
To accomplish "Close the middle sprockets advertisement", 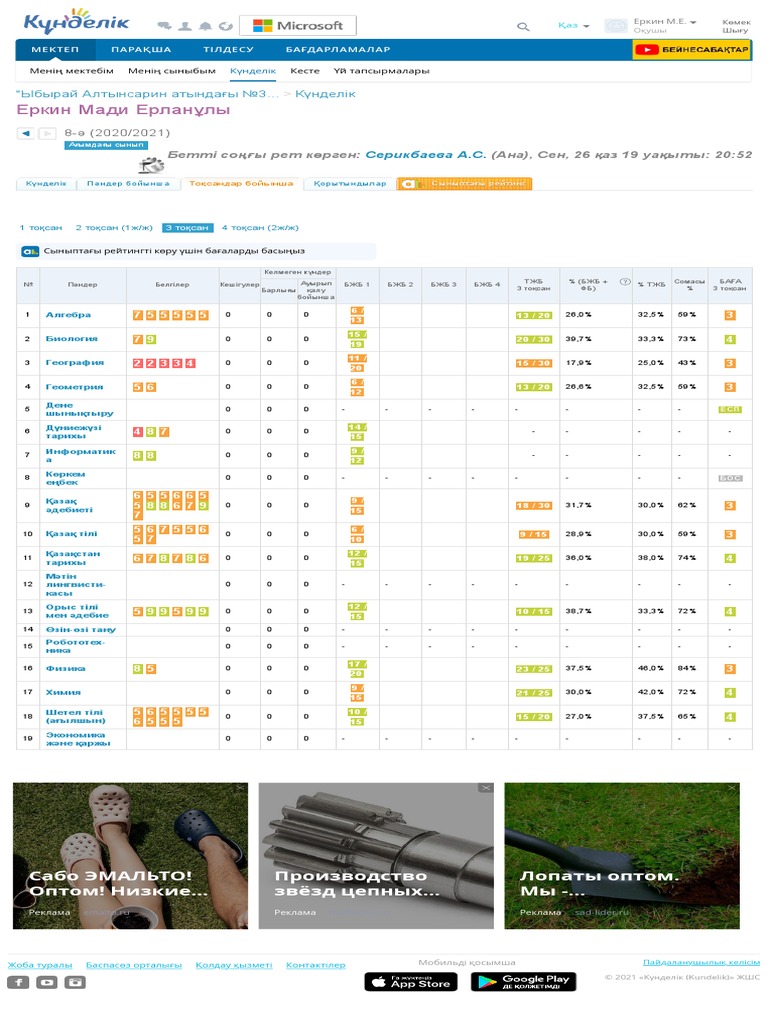I will click(486, 788).
